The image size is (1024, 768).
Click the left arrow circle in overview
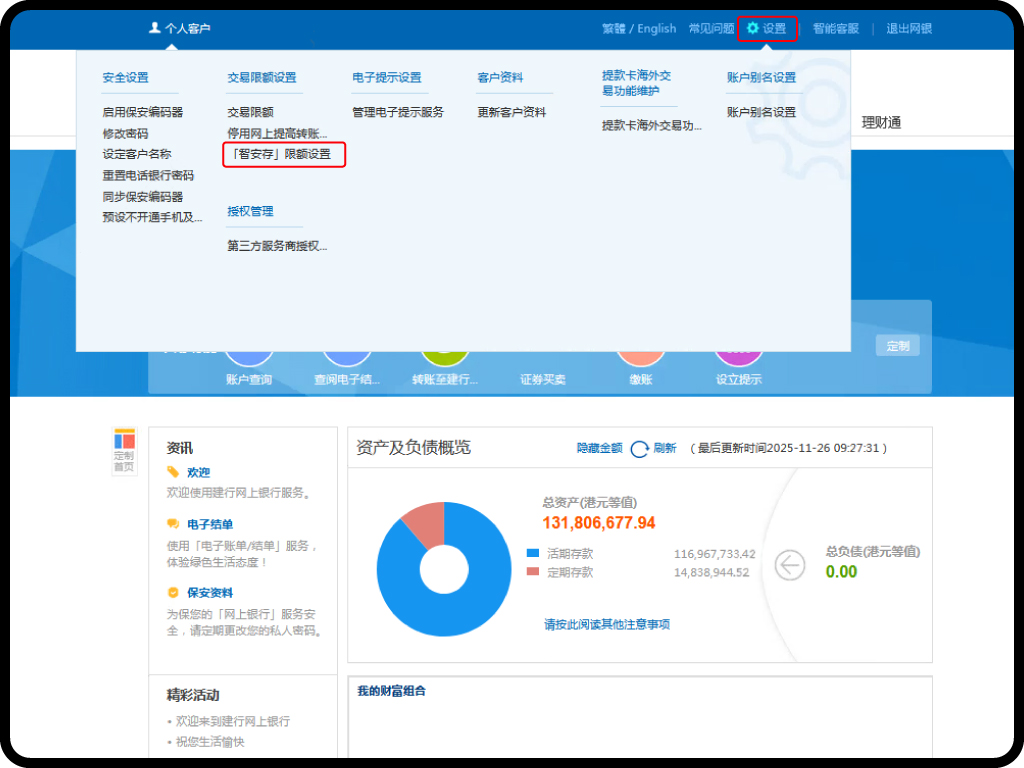[790, 565]
